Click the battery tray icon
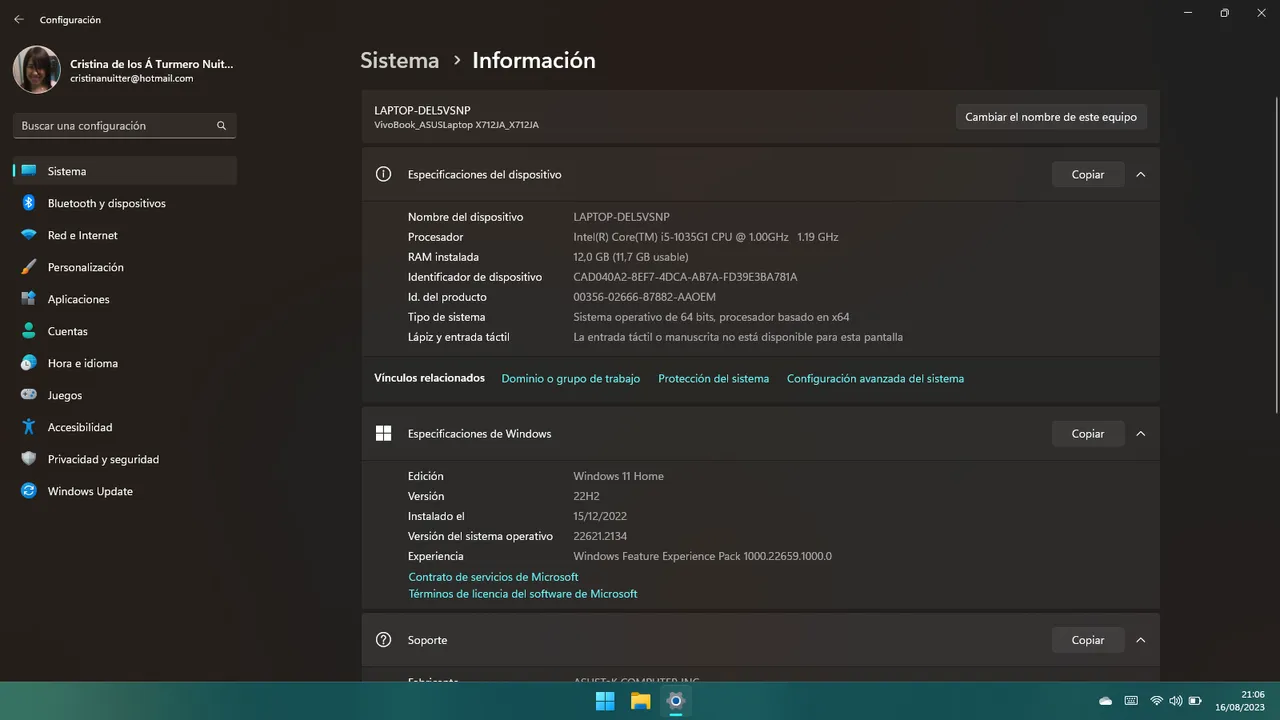1280x720 pixels. click(x=1195, y=701)
